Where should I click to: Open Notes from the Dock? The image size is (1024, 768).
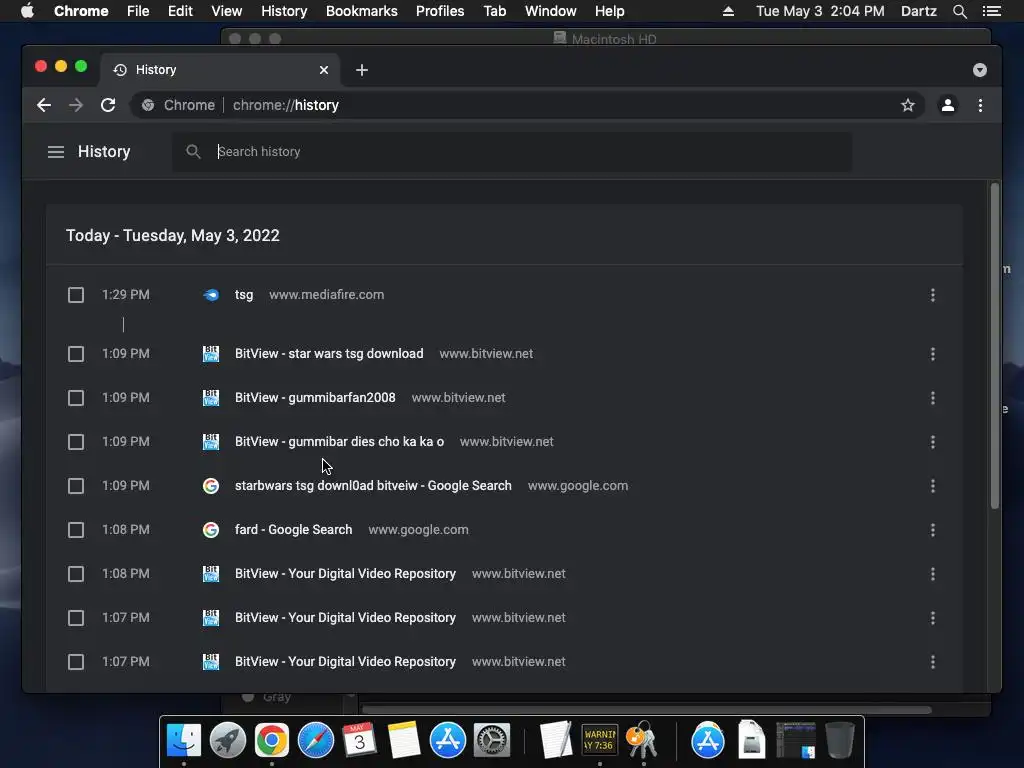click(404, 740)
